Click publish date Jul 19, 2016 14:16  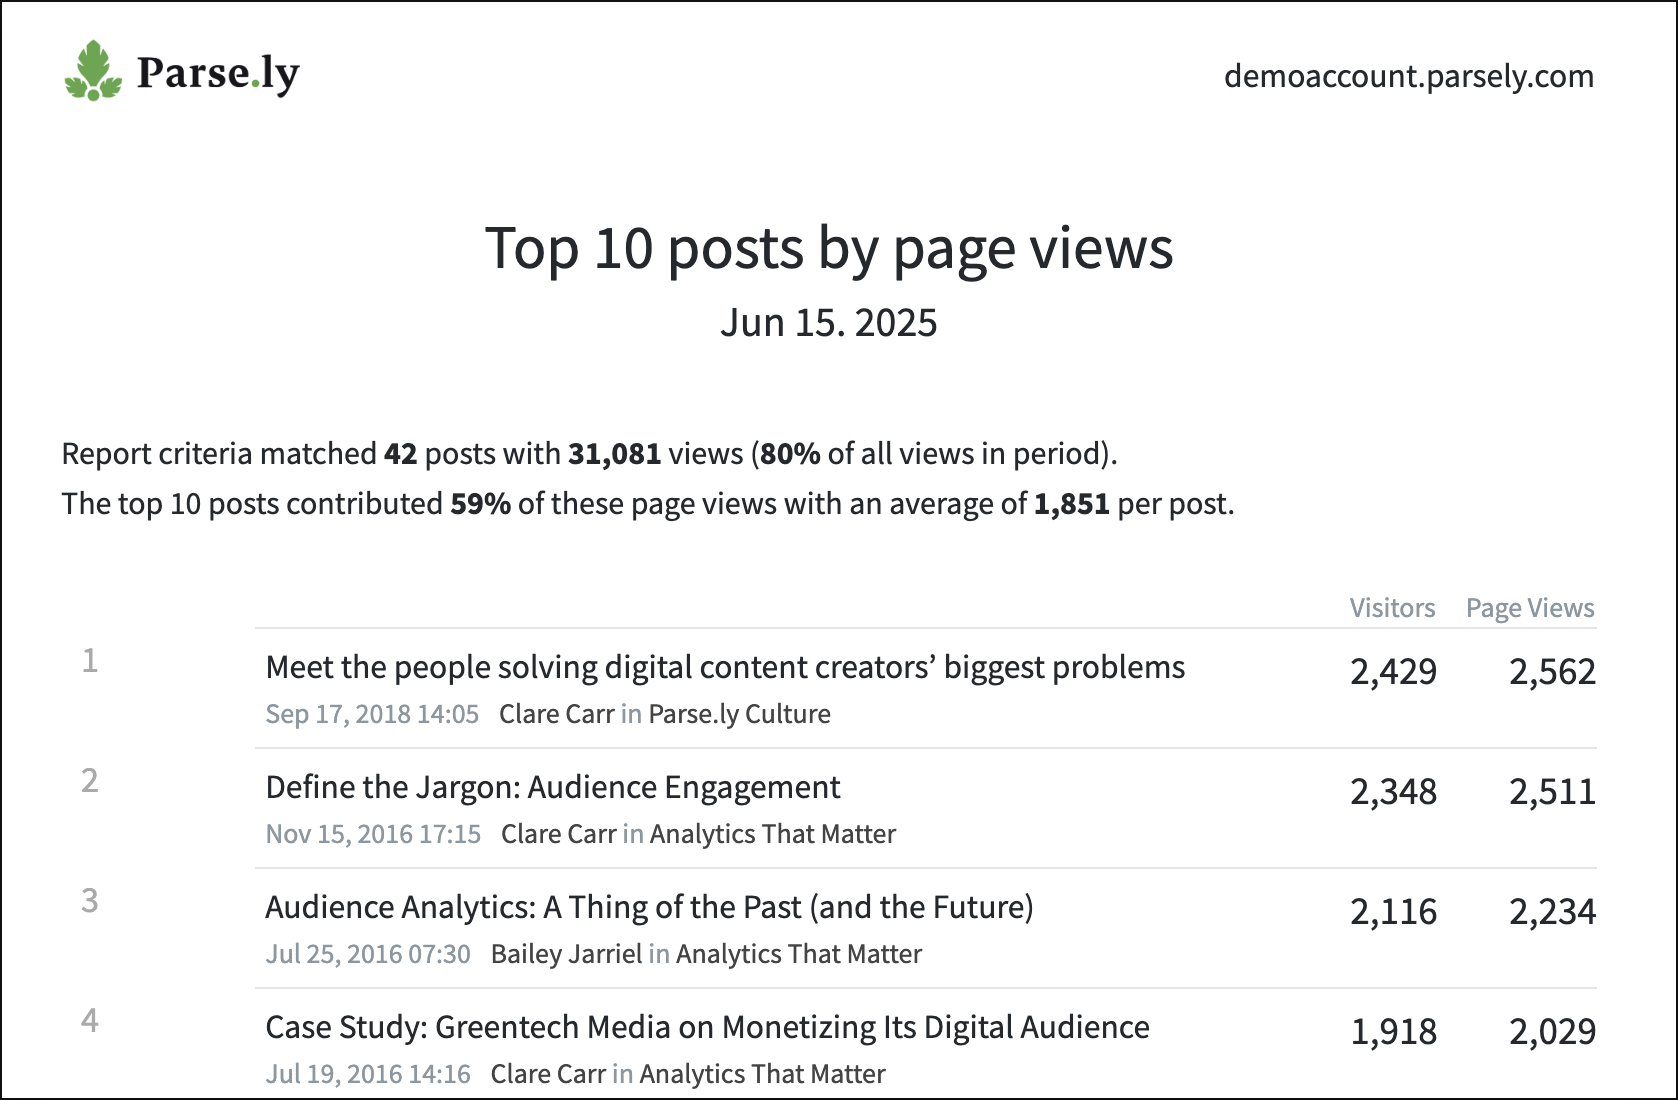pos(368,1074)
